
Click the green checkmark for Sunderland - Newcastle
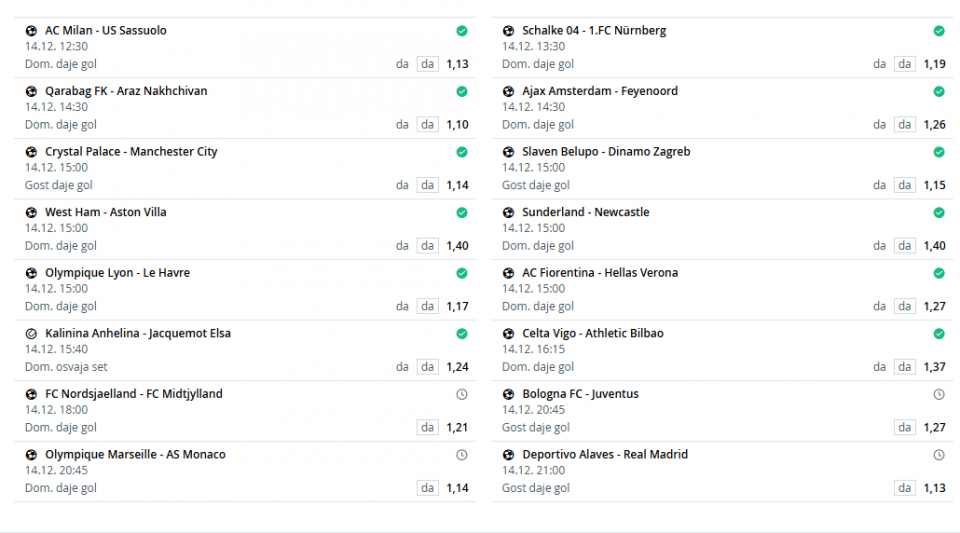tap(939, 213)
